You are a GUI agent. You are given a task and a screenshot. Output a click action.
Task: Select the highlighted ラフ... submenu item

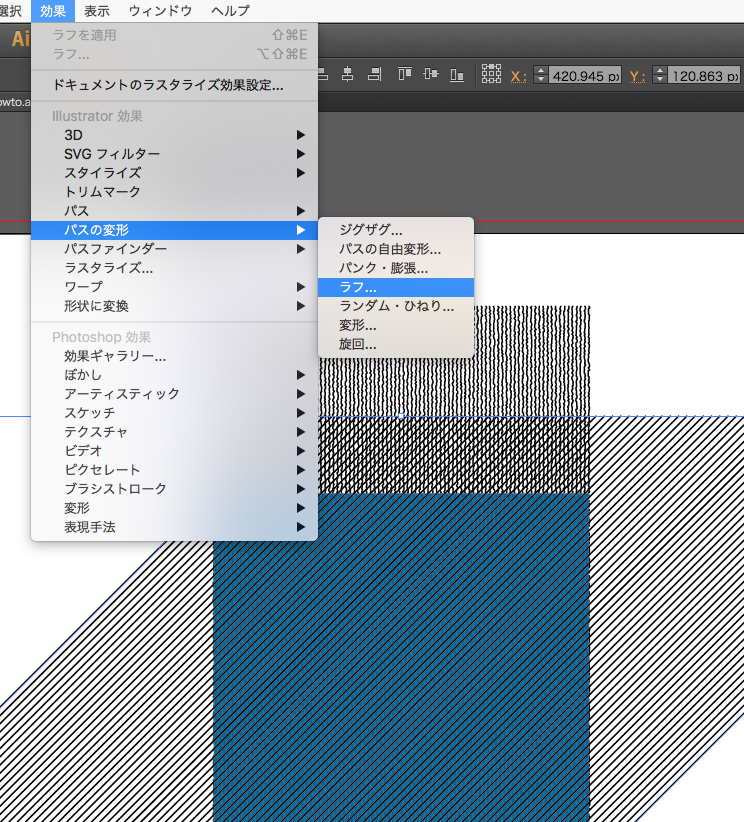click(x=396, y=287)
